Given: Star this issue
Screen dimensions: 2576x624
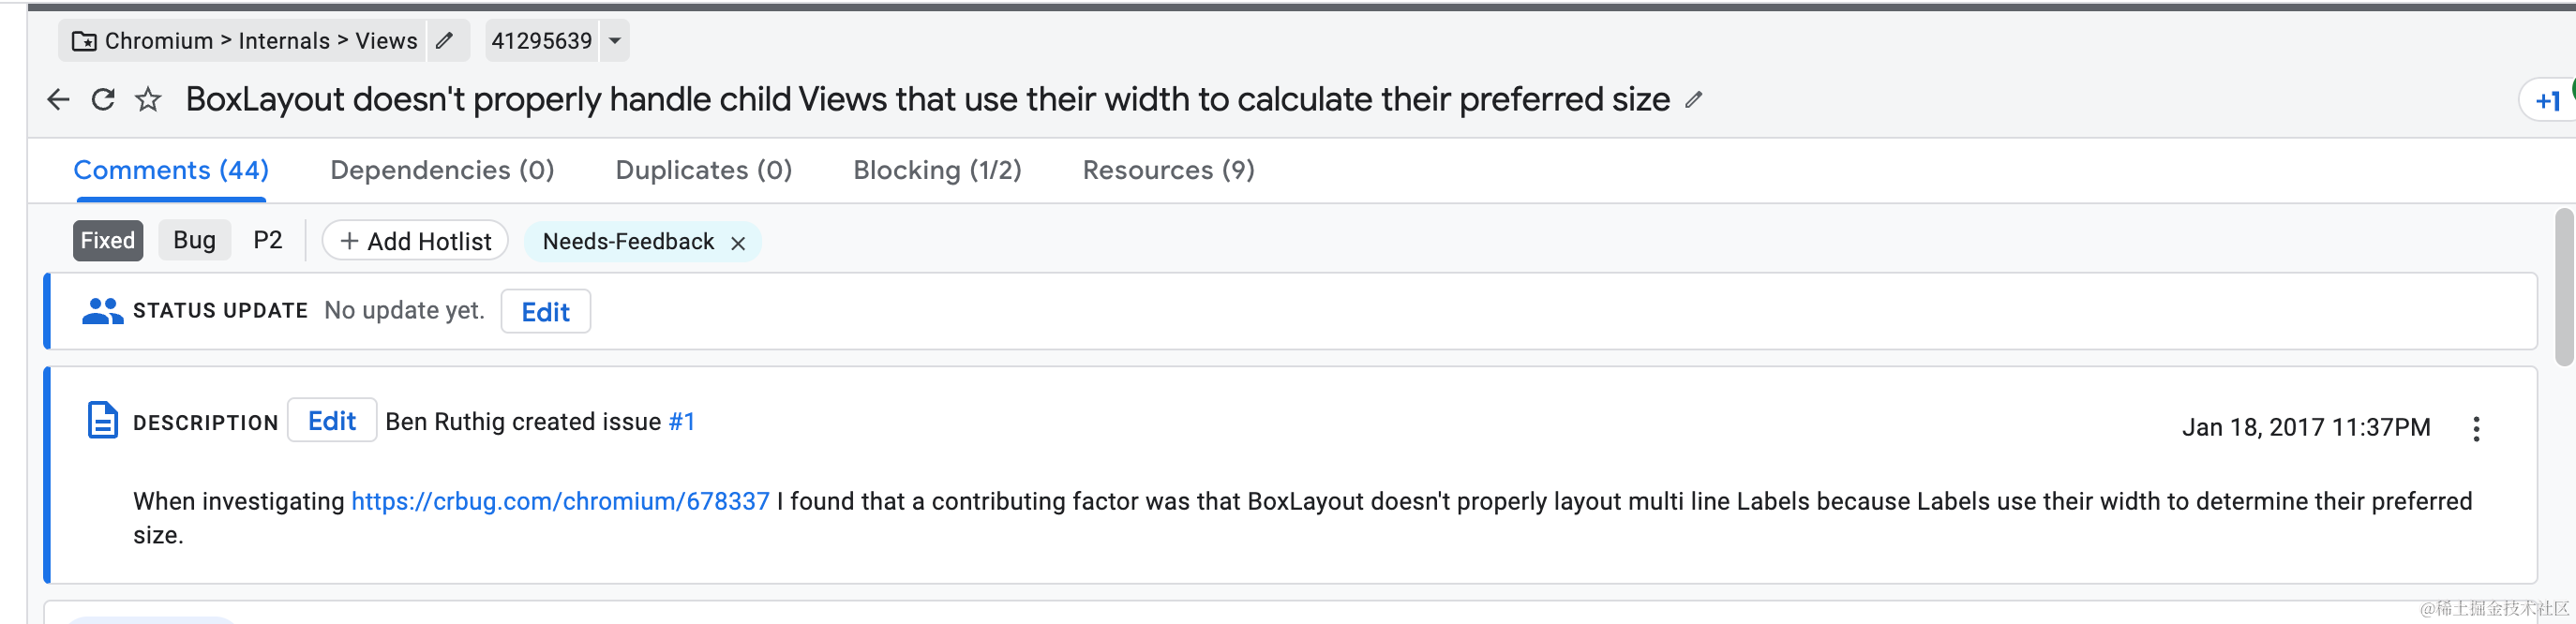Looking at the screenshot, I should [x=148, y=99].
